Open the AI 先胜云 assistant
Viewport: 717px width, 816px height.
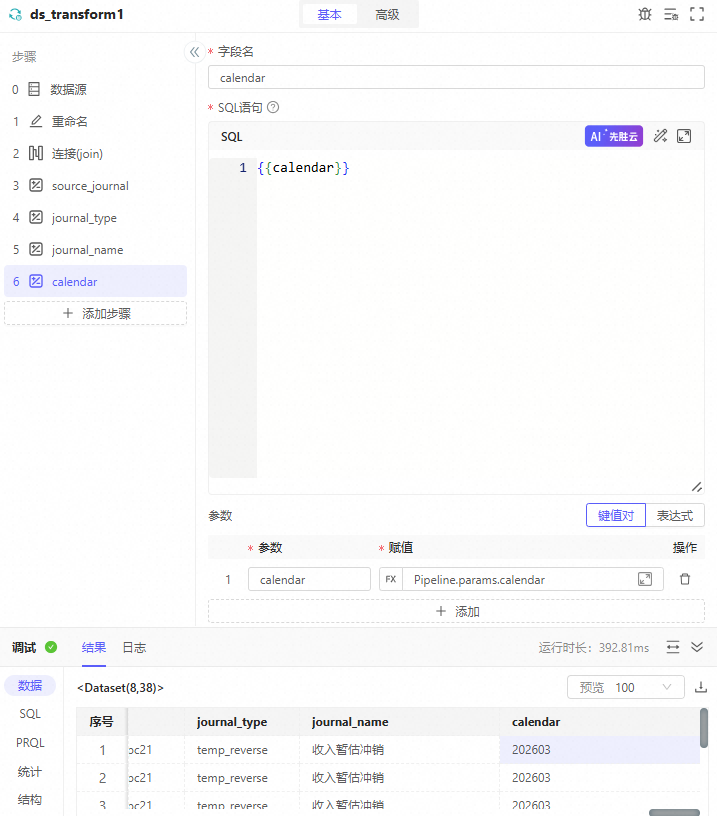[613, 136]
